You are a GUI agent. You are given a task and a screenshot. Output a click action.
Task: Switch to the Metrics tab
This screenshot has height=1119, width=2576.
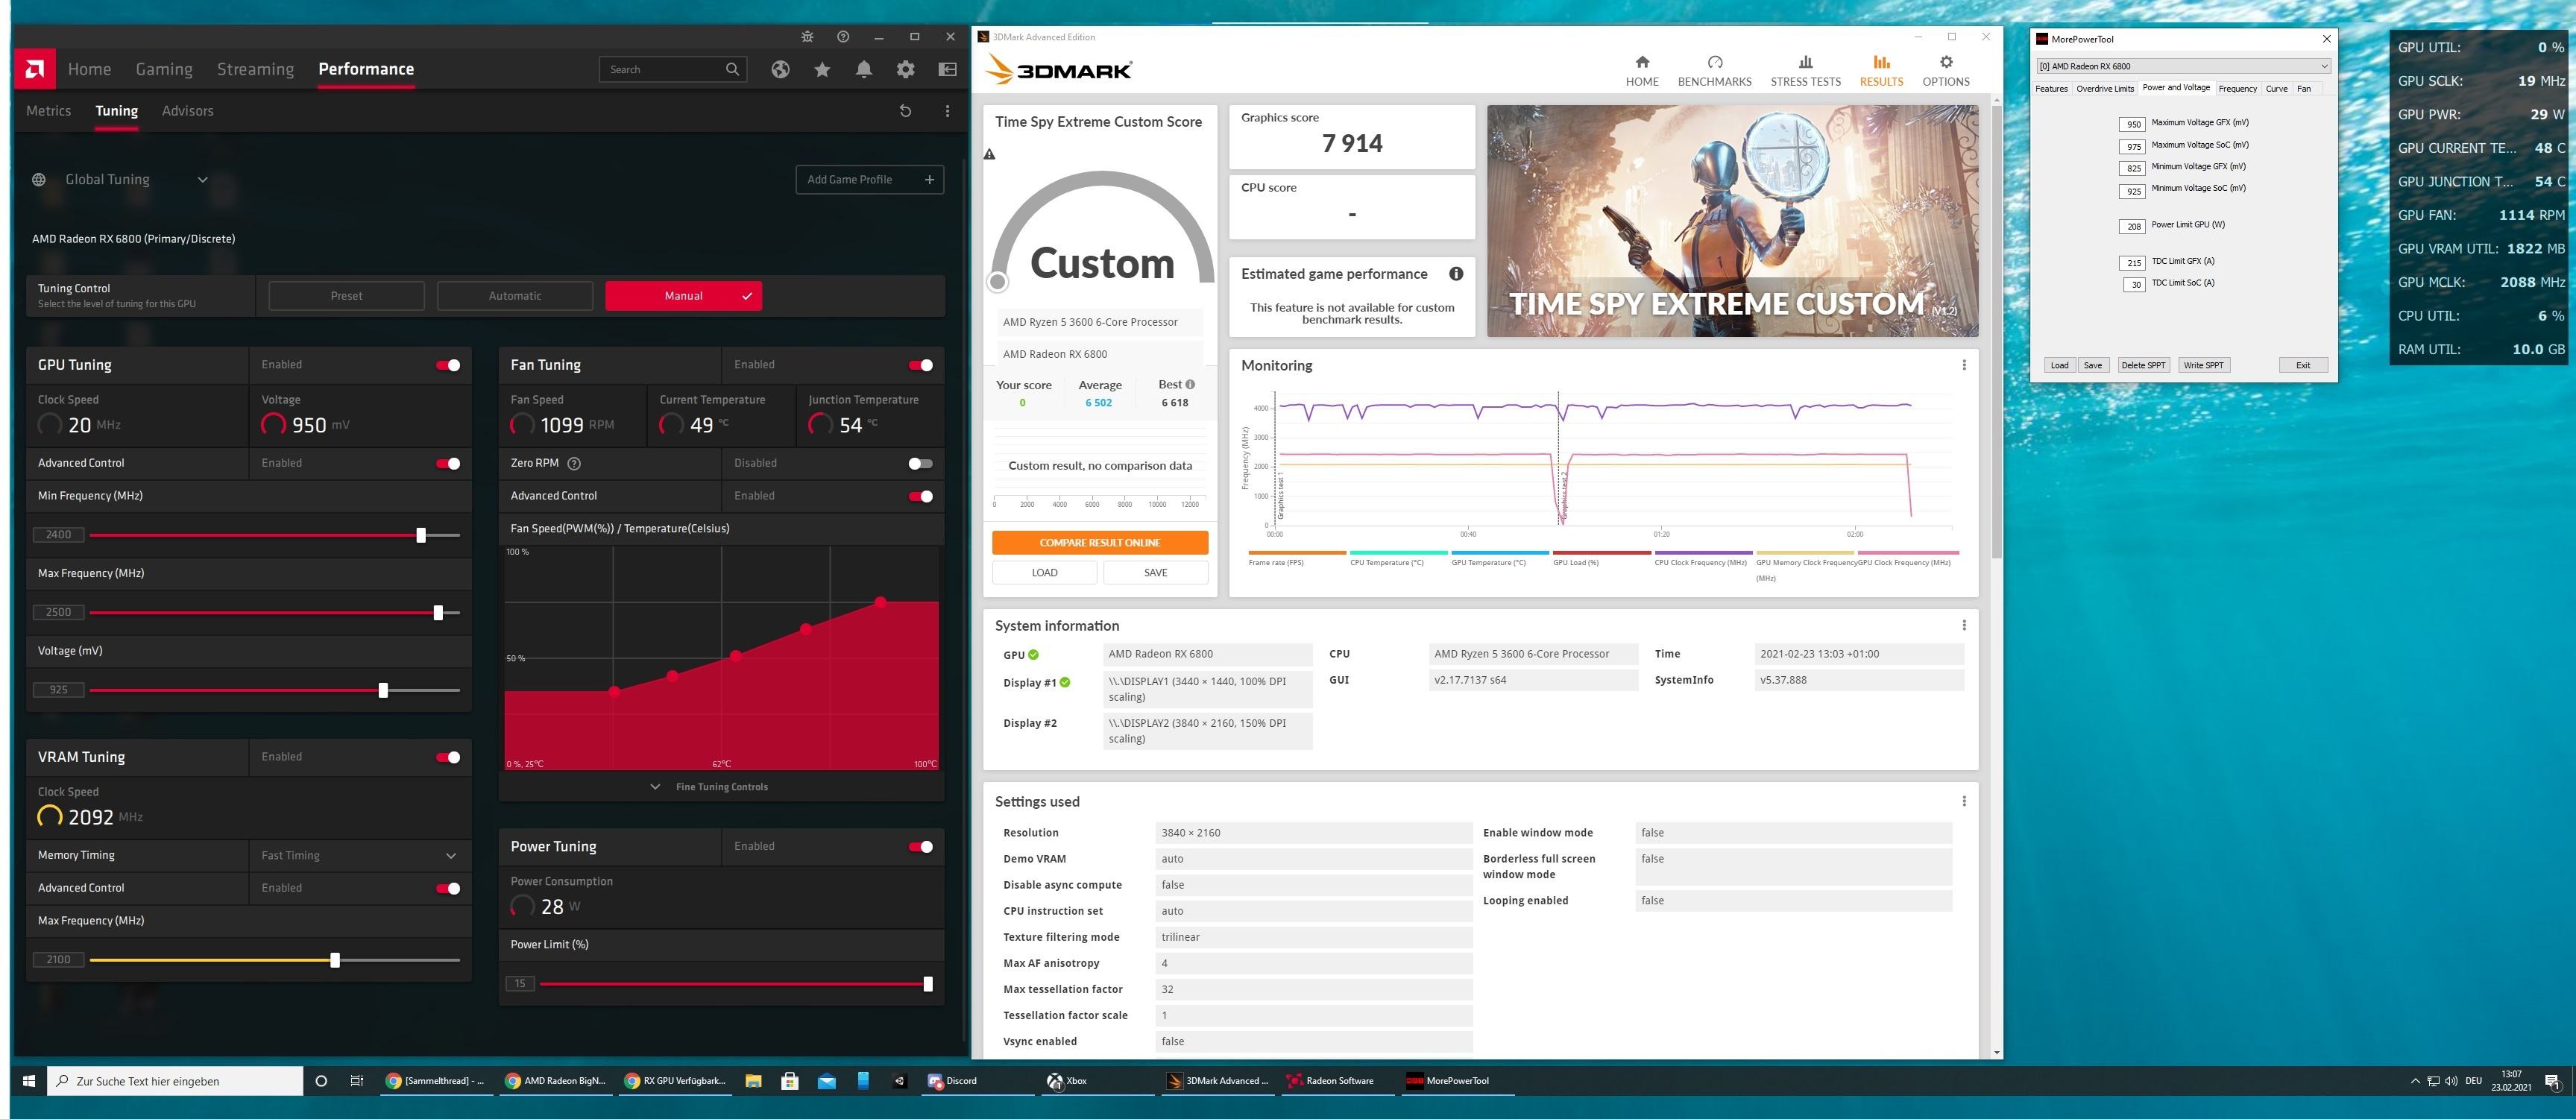[48, 111]
